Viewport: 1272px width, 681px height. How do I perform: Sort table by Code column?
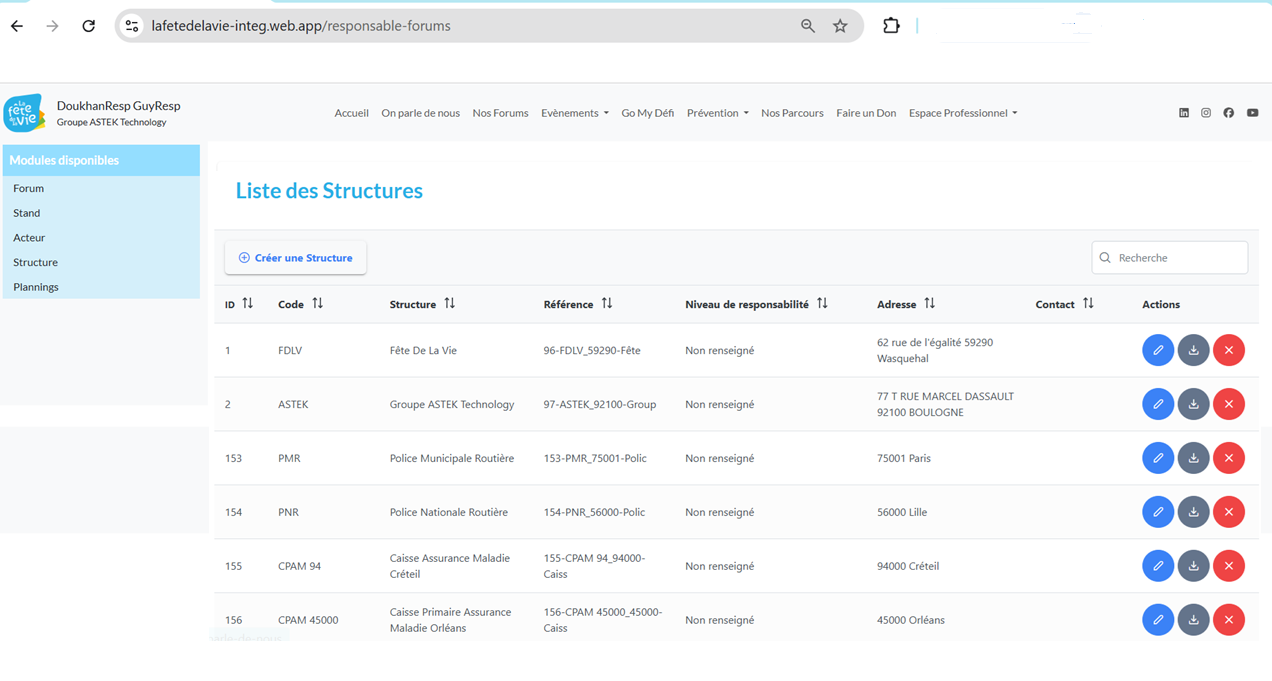(x=317, y=304)
